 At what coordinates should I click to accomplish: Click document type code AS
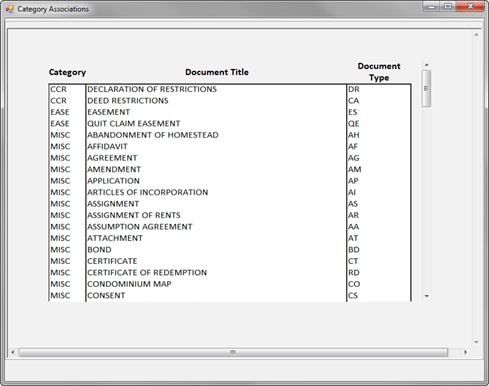pyautogui.click(x=353, y=204)
